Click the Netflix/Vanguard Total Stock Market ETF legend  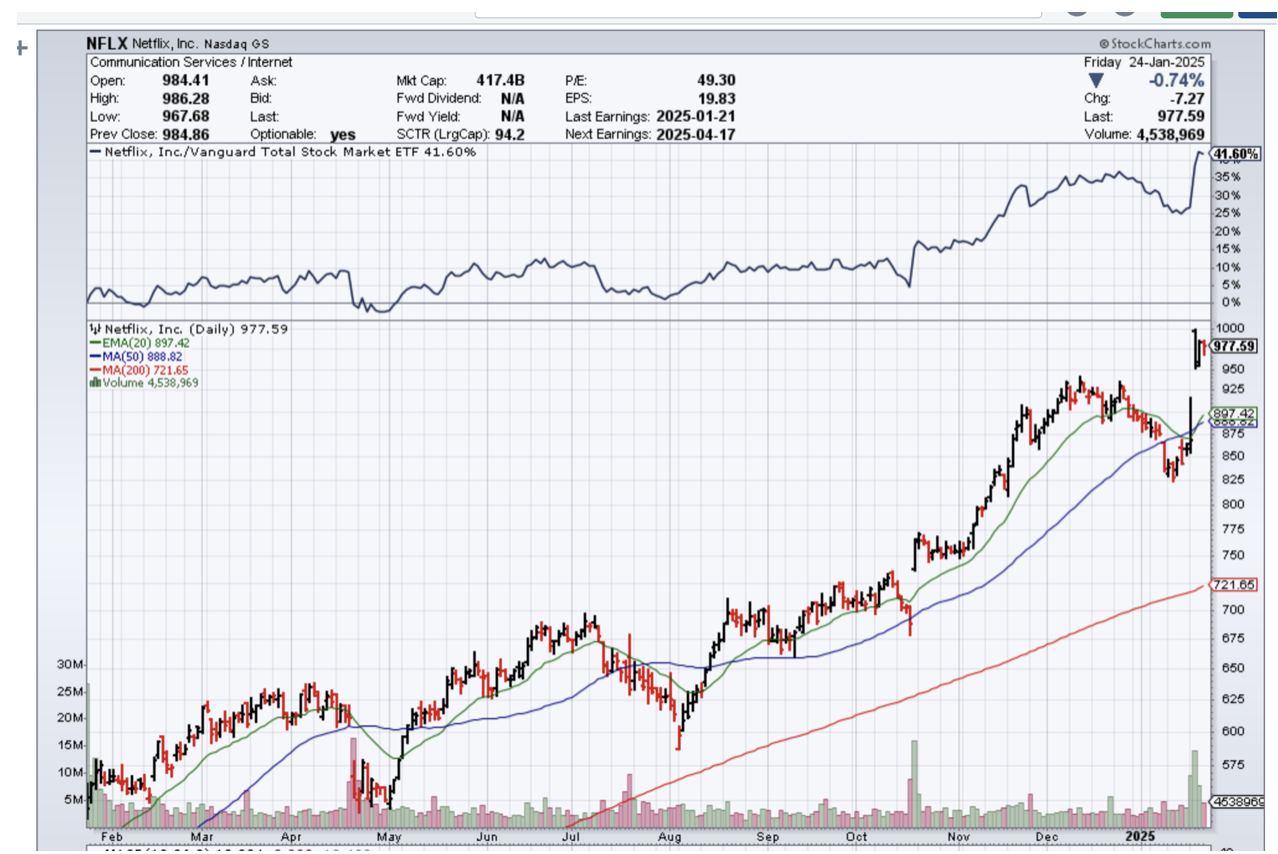point(283,152)
